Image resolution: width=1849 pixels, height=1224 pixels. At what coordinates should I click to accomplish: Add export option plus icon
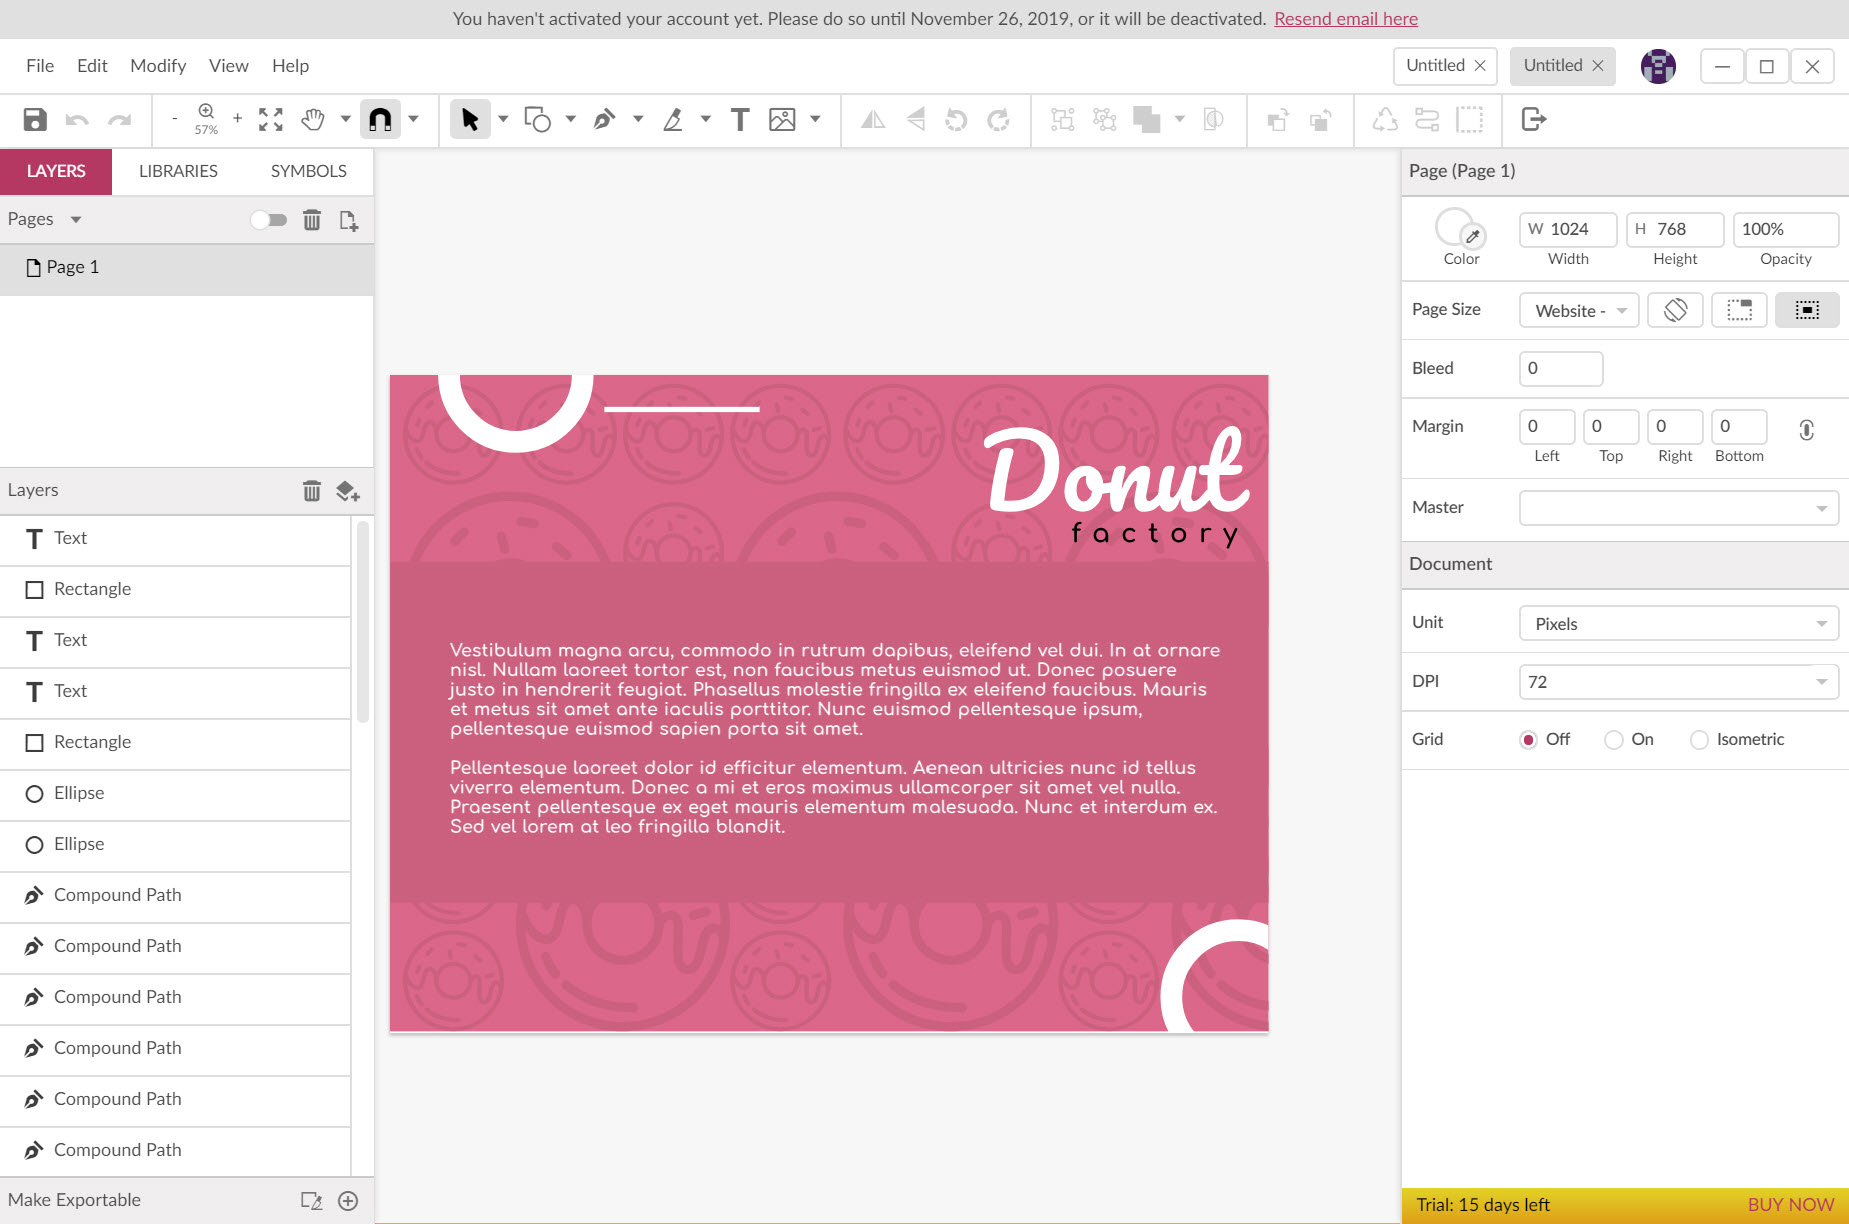pos(348,1201)
